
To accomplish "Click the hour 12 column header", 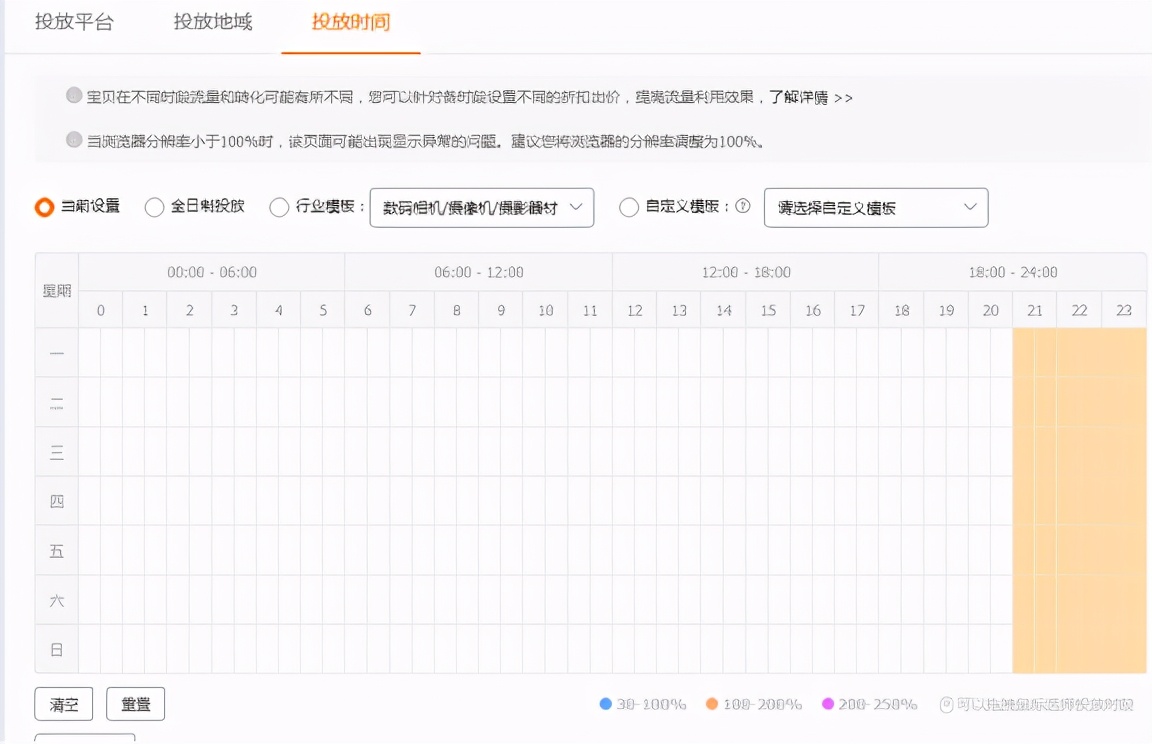I will (635, 310).
